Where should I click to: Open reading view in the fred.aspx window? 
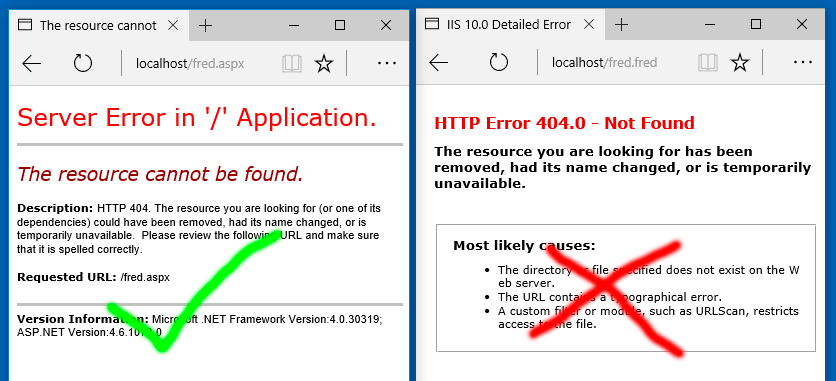292,64
